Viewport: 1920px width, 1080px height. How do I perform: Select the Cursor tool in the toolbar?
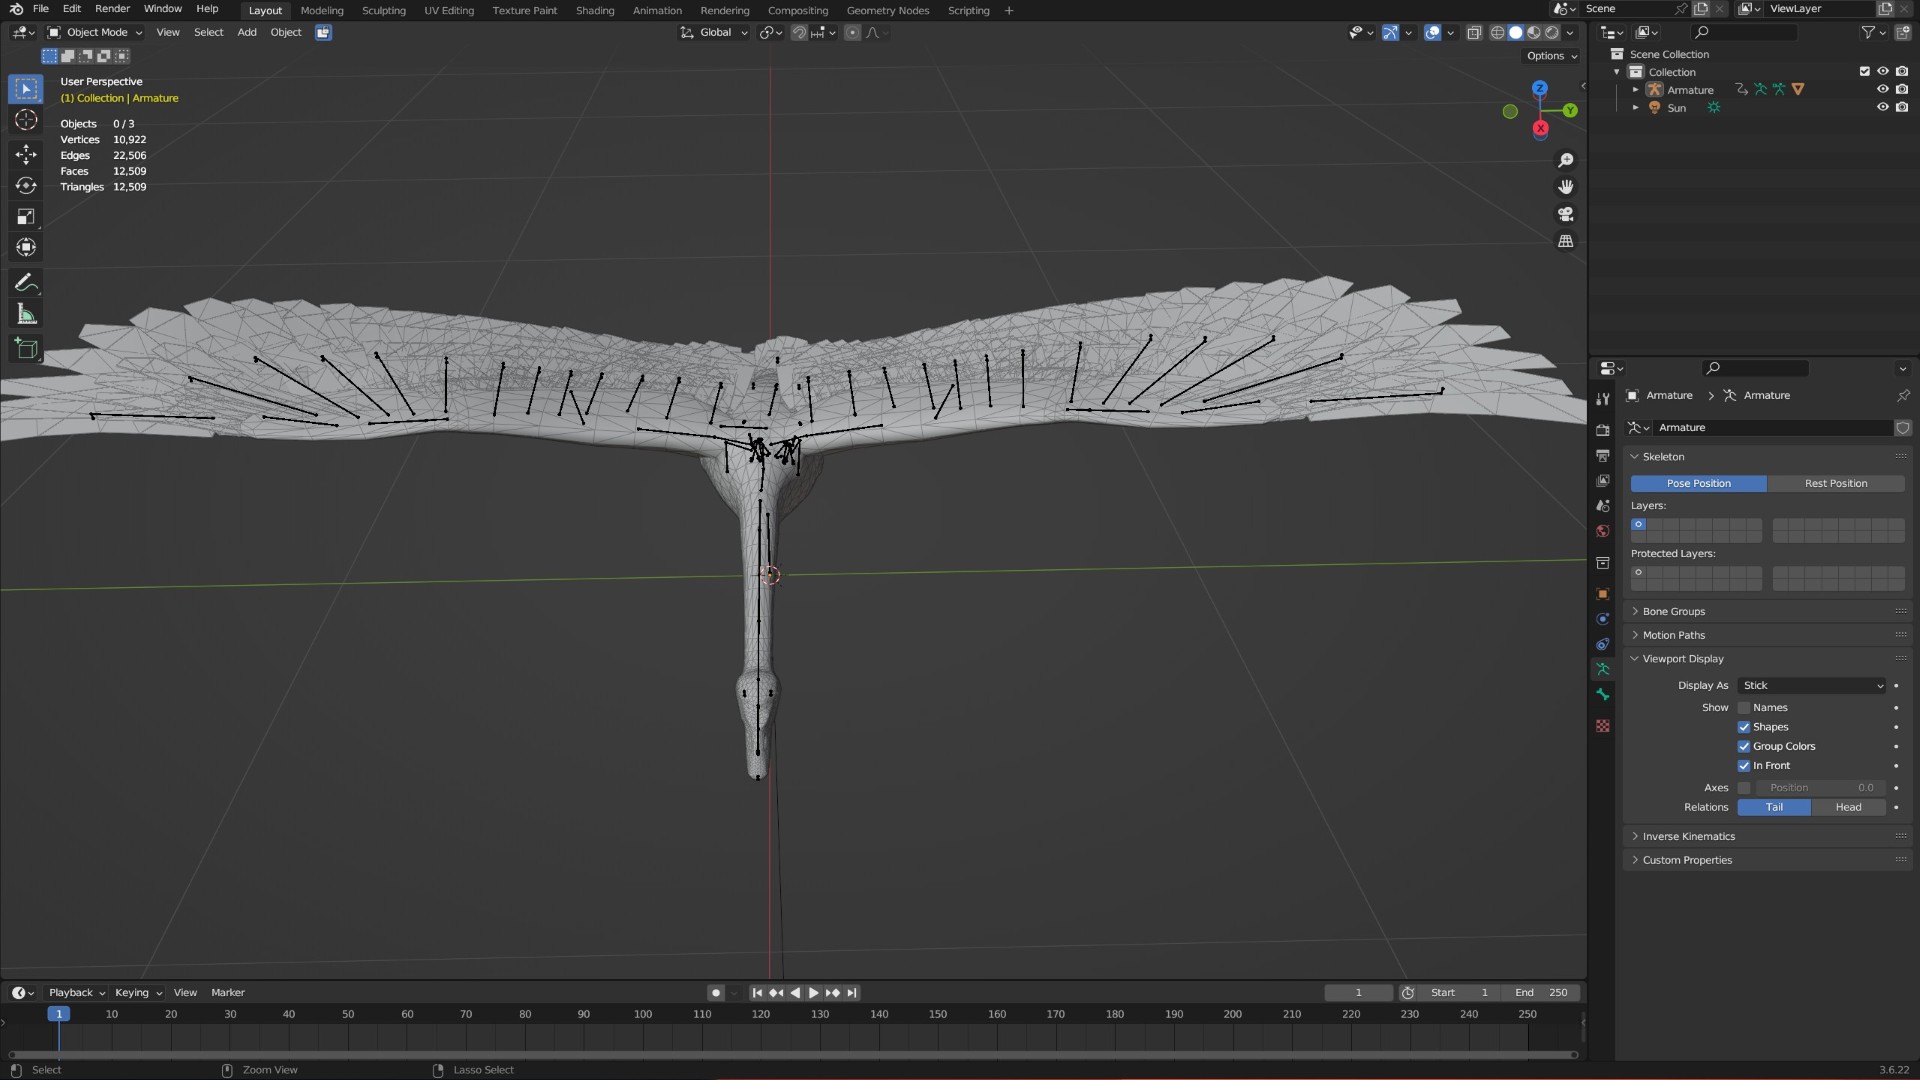[26, 120]
